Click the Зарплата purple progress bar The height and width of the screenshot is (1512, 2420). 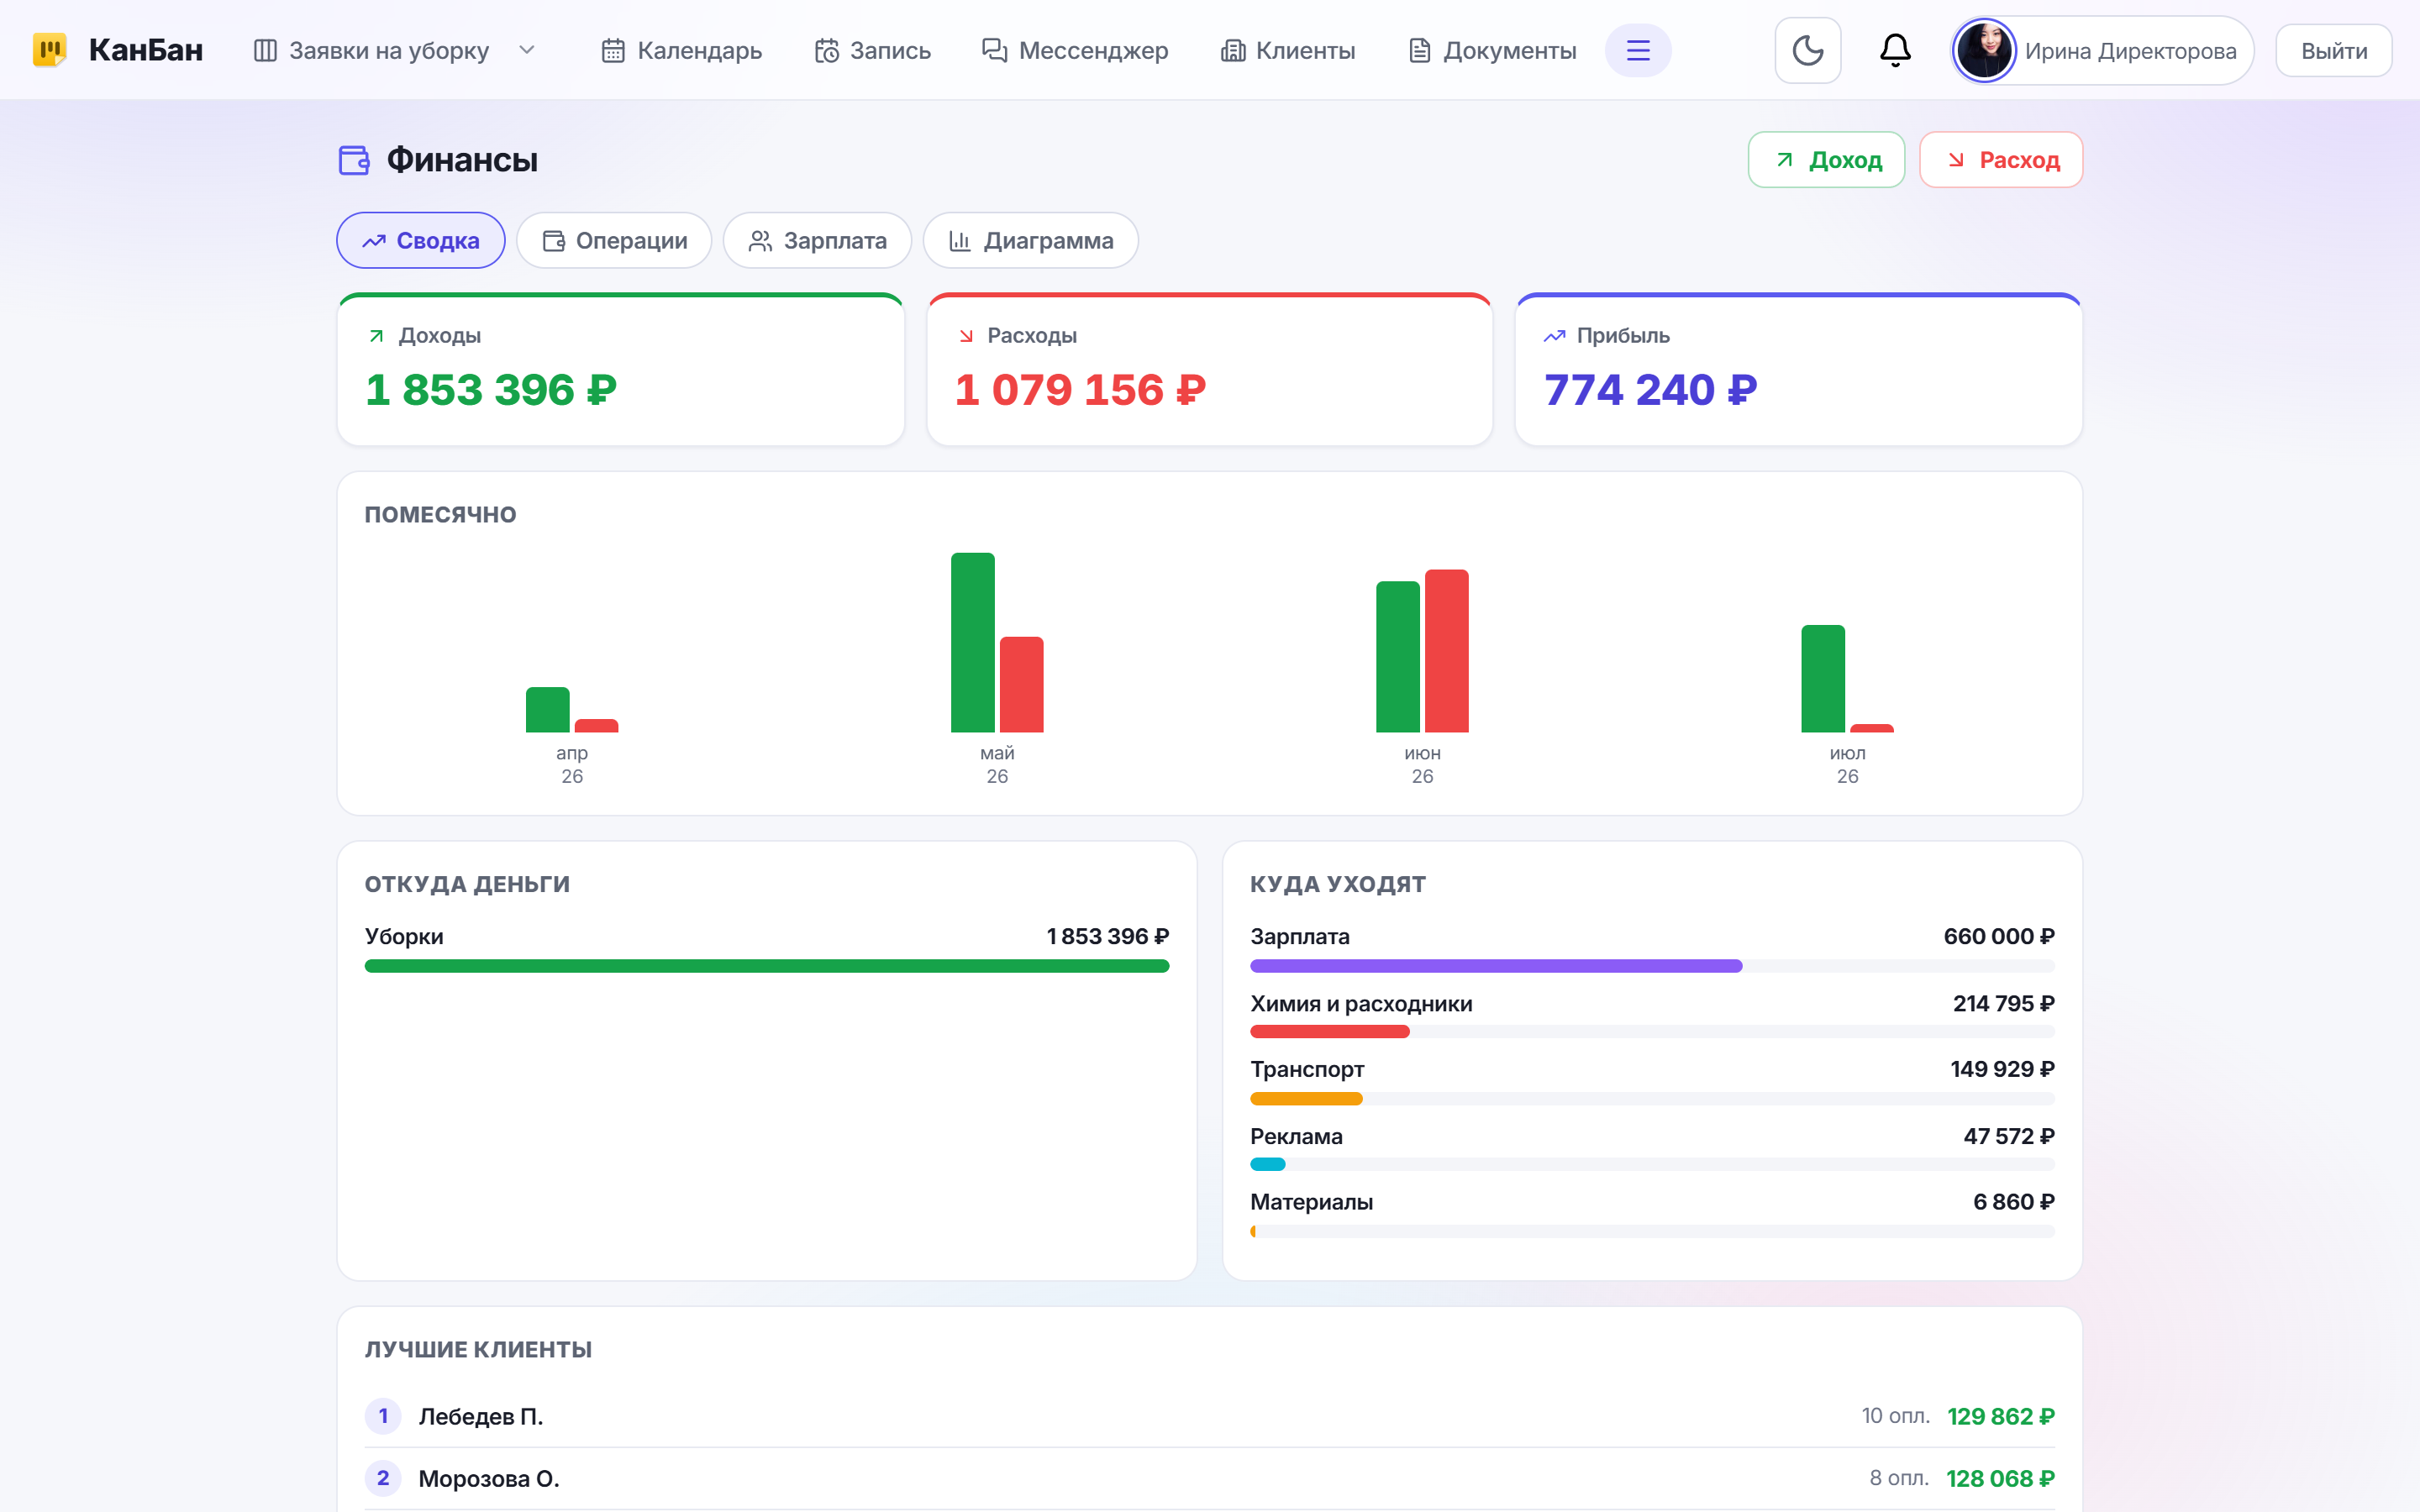[x=1496, y=966]
